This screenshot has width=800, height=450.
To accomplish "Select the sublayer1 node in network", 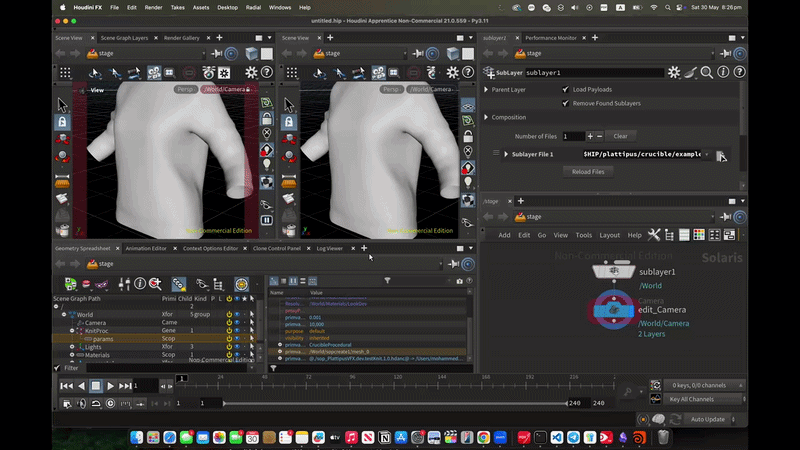I will click(614, 270).
